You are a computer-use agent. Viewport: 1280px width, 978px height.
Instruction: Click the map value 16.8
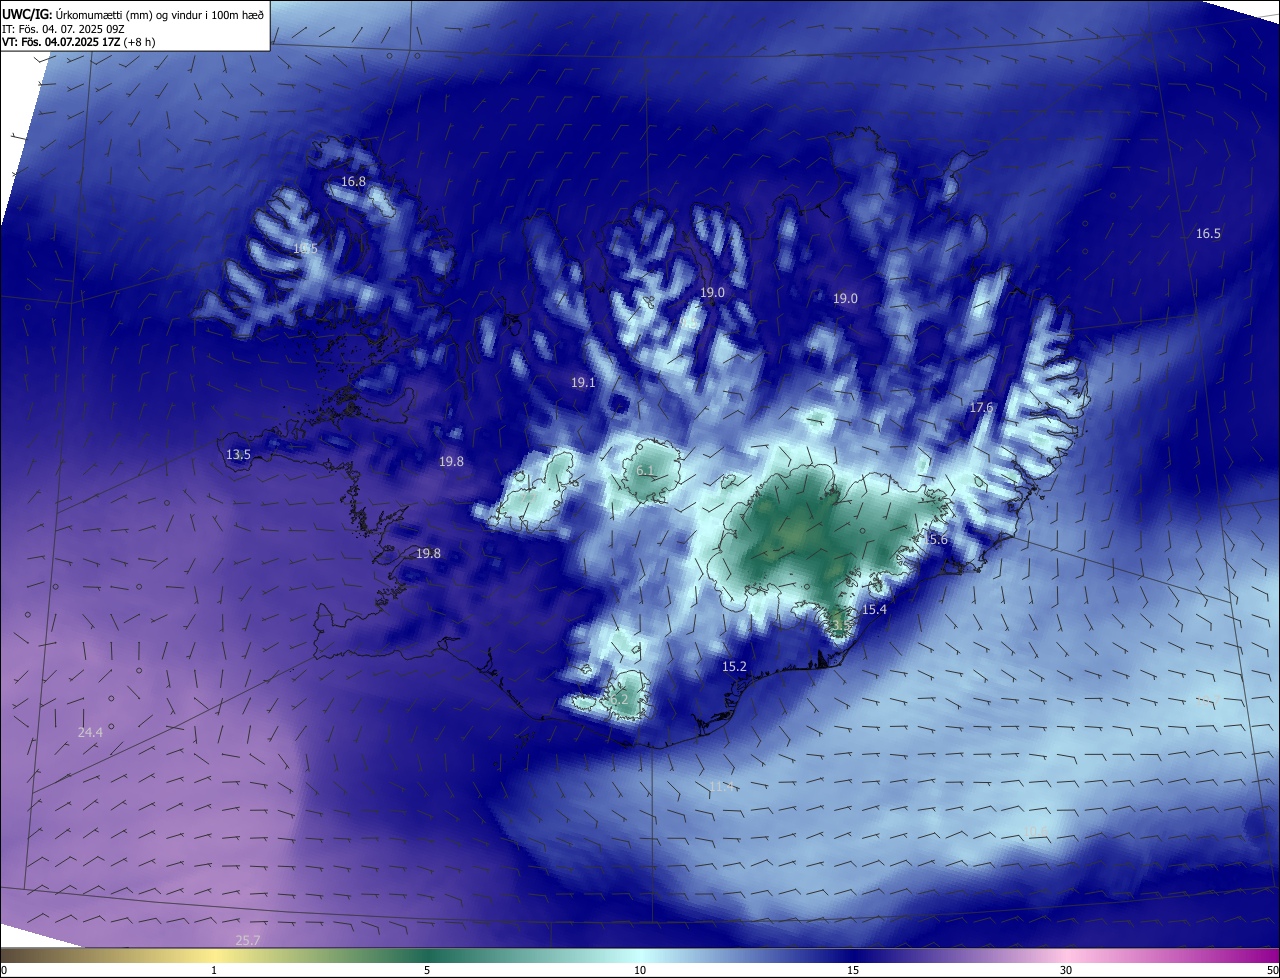point(354,182)
